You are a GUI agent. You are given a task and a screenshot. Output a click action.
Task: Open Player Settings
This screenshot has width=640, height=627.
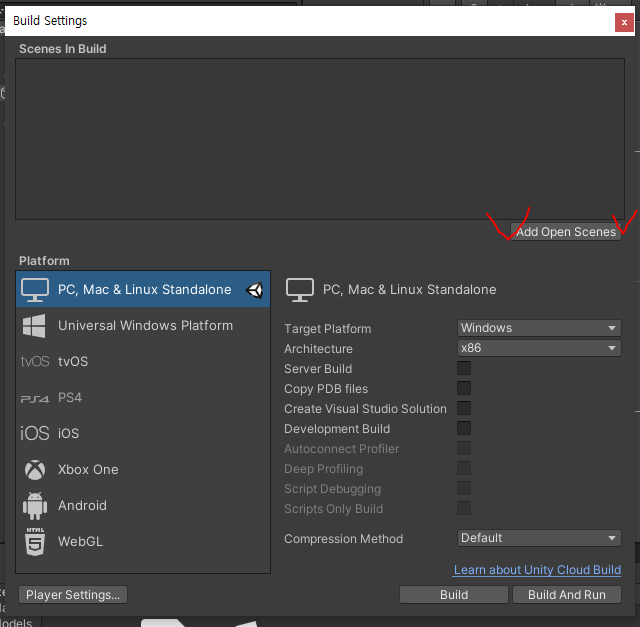73,595
